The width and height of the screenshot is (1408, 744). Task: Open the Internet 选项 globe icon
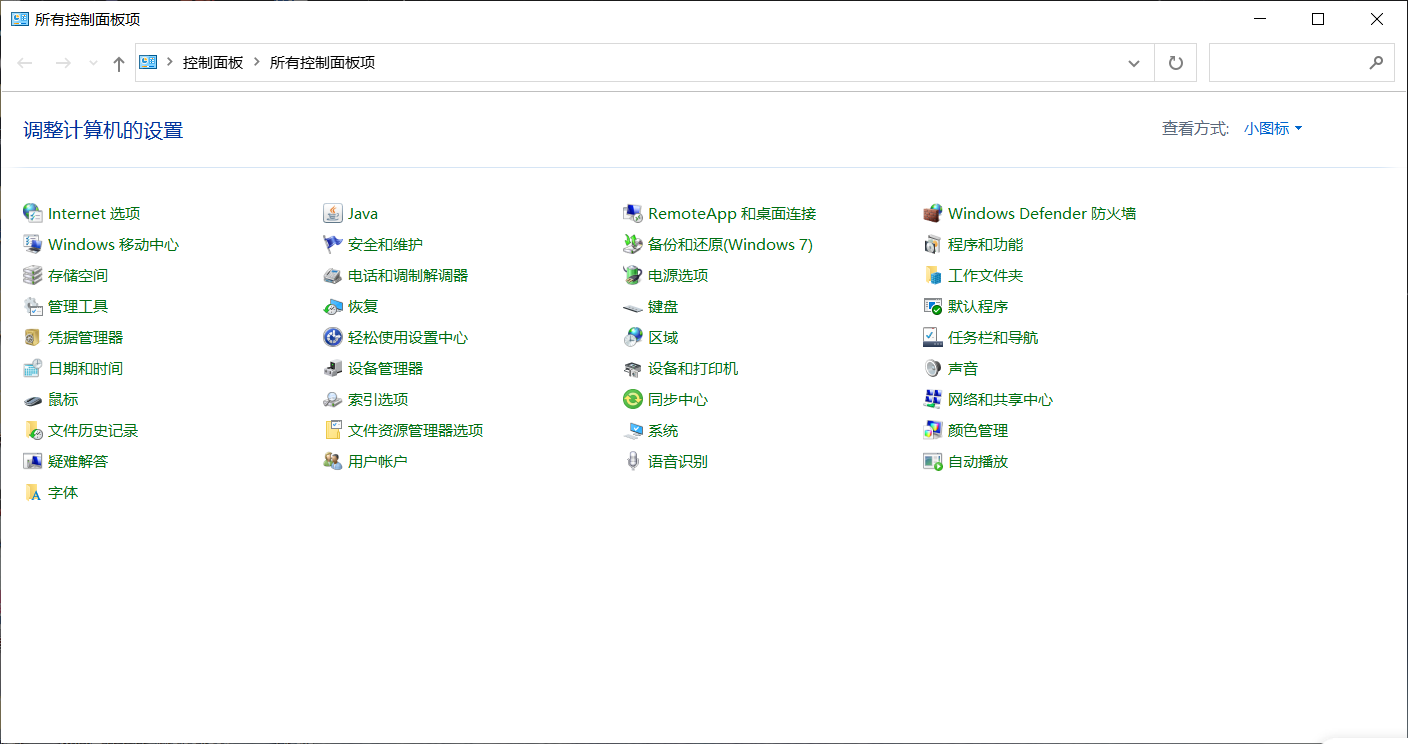[32, 213]
